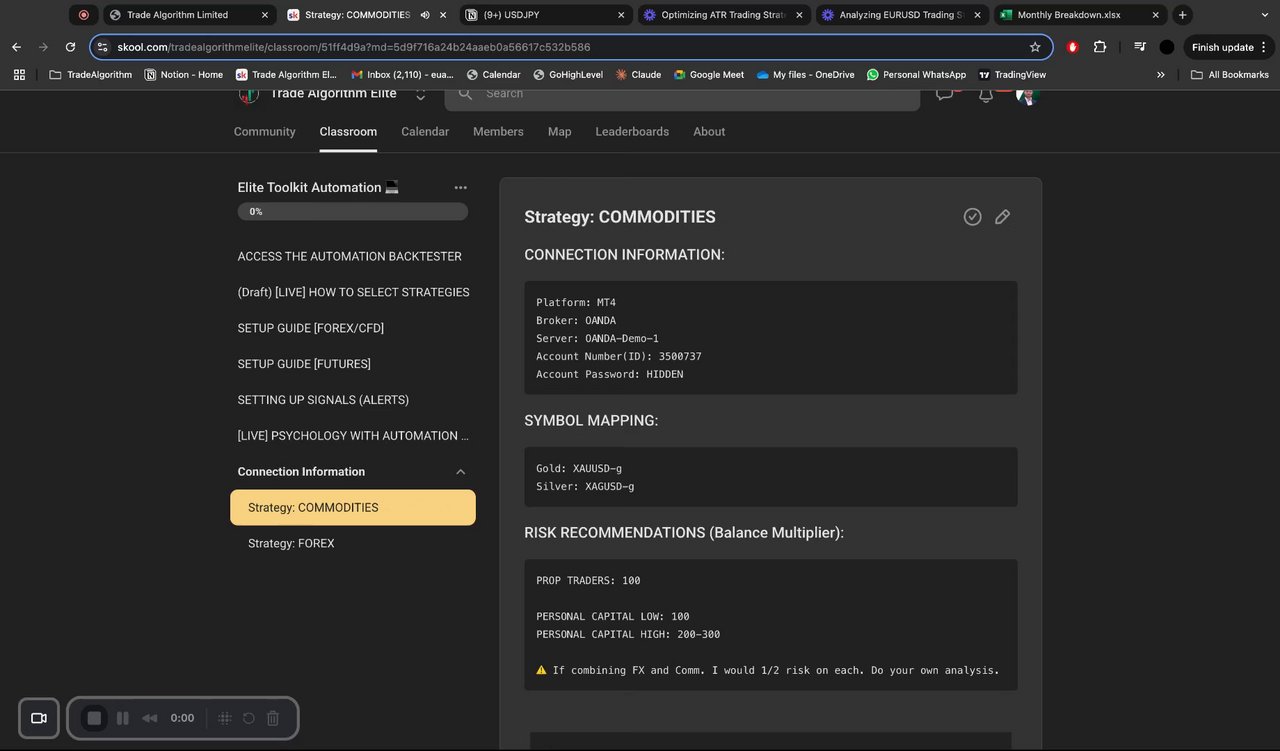Open the chat messages icon
Viewport: 1280px width, 751px height.
944,94
